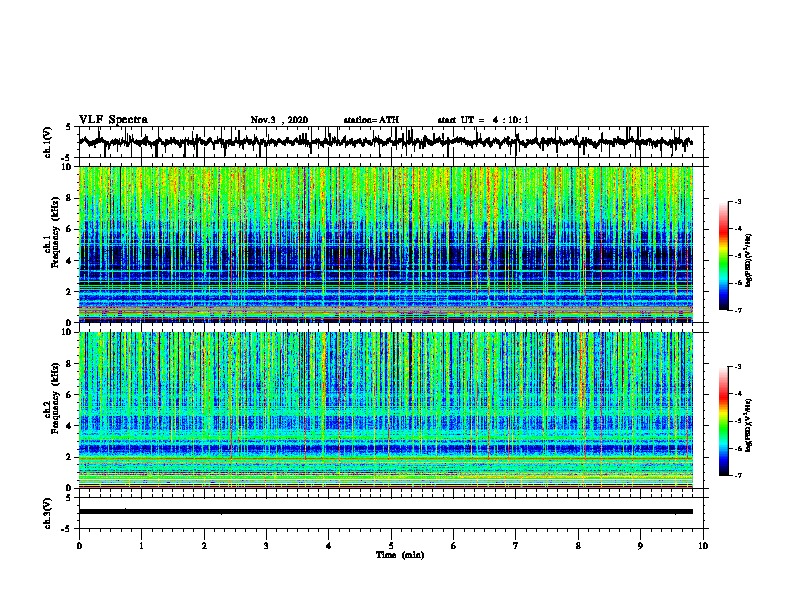Viewport: 792px width, 612px height.
Task: Click the ch.1 spectrogram panel
Action: 385,244
